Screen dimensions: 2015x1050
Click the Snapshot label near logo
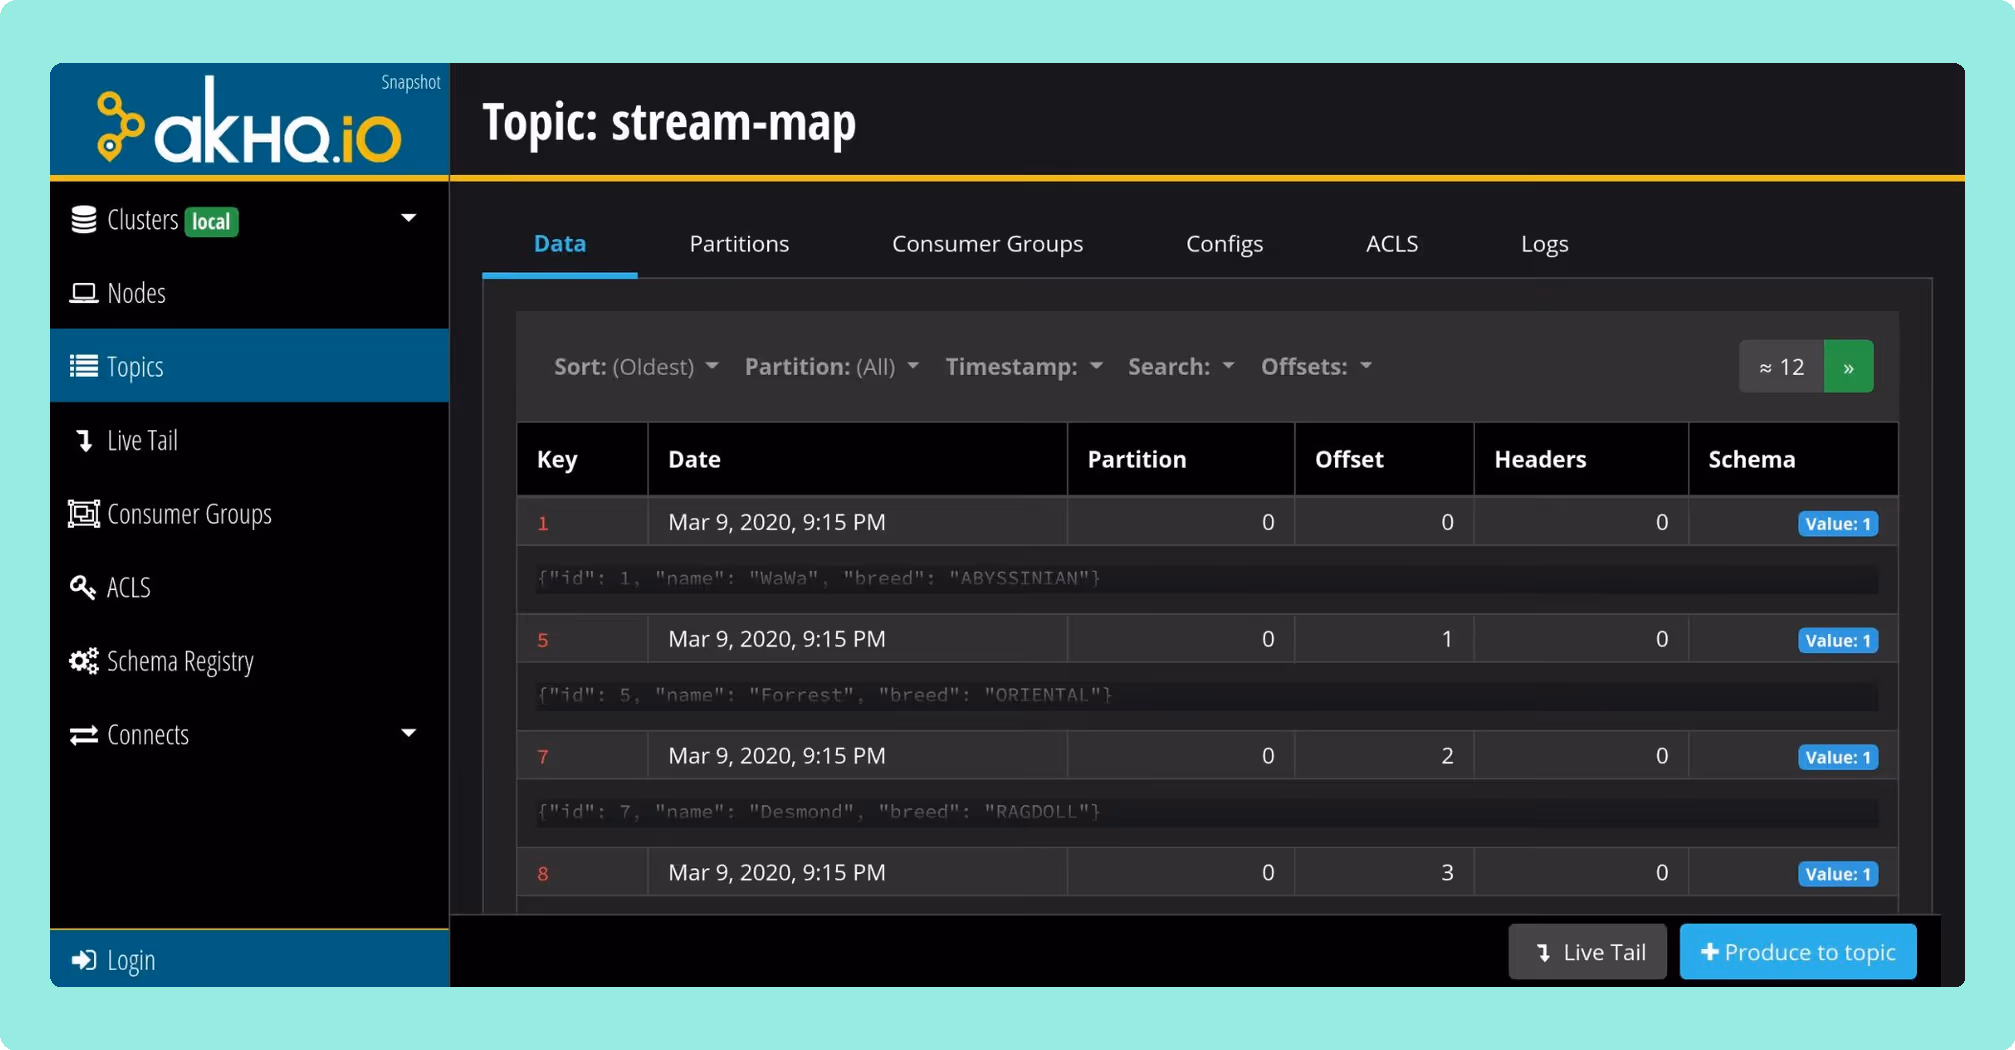(x=411, y=82)
